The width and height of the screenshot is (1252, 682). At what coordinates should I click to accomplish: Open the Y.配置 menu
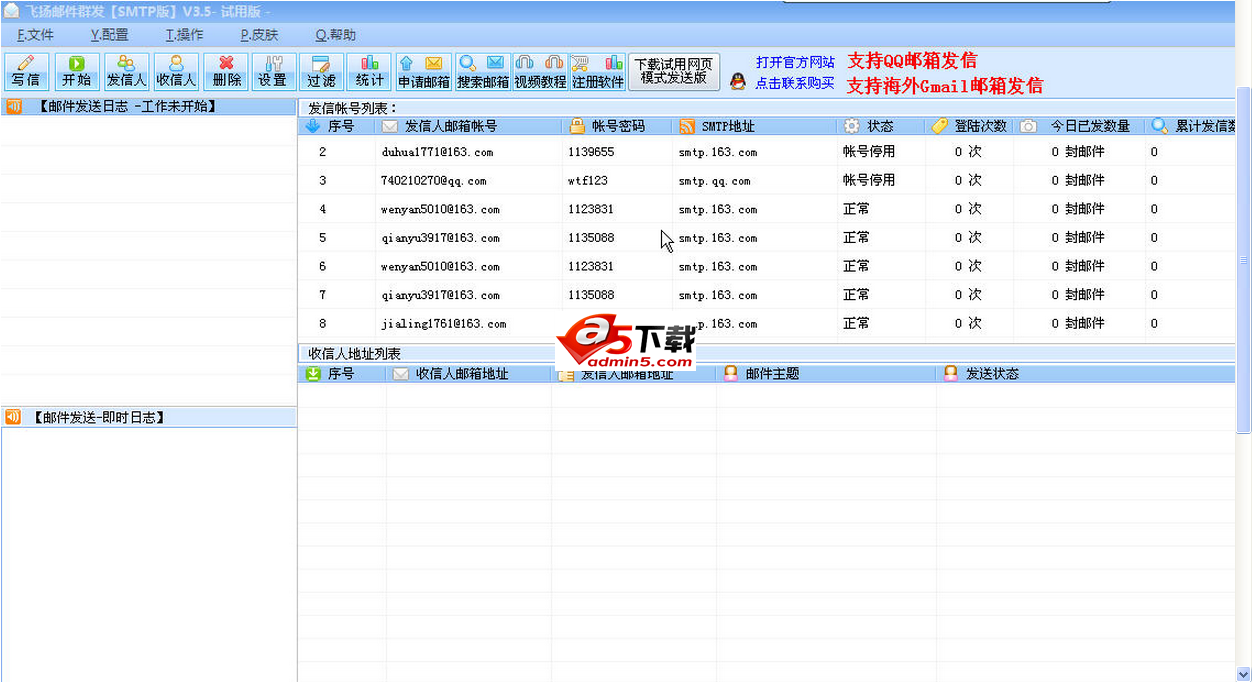[109, 35]
